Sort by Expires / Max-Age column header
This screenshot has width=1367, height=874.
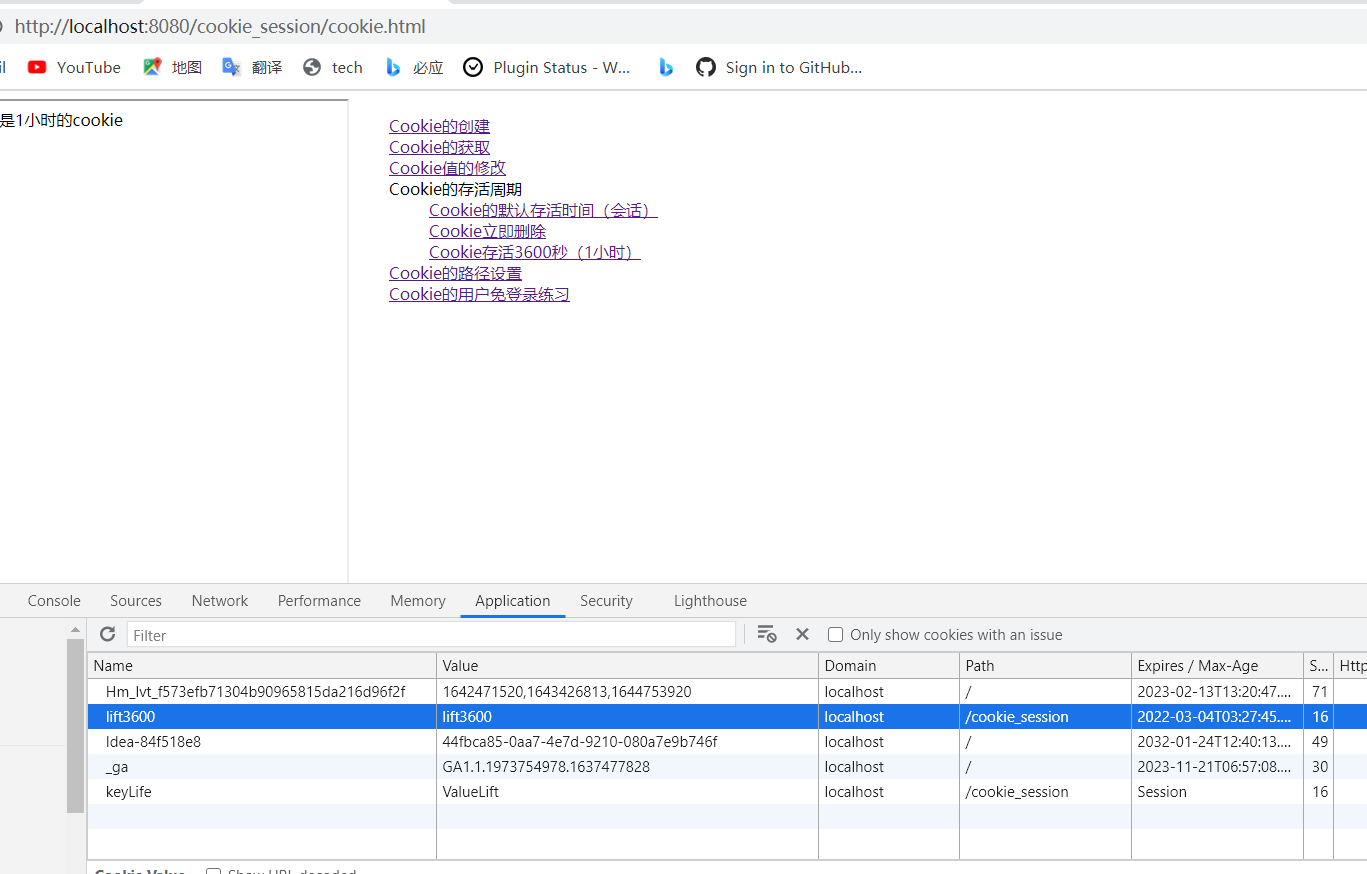(x=1217, y=666)
